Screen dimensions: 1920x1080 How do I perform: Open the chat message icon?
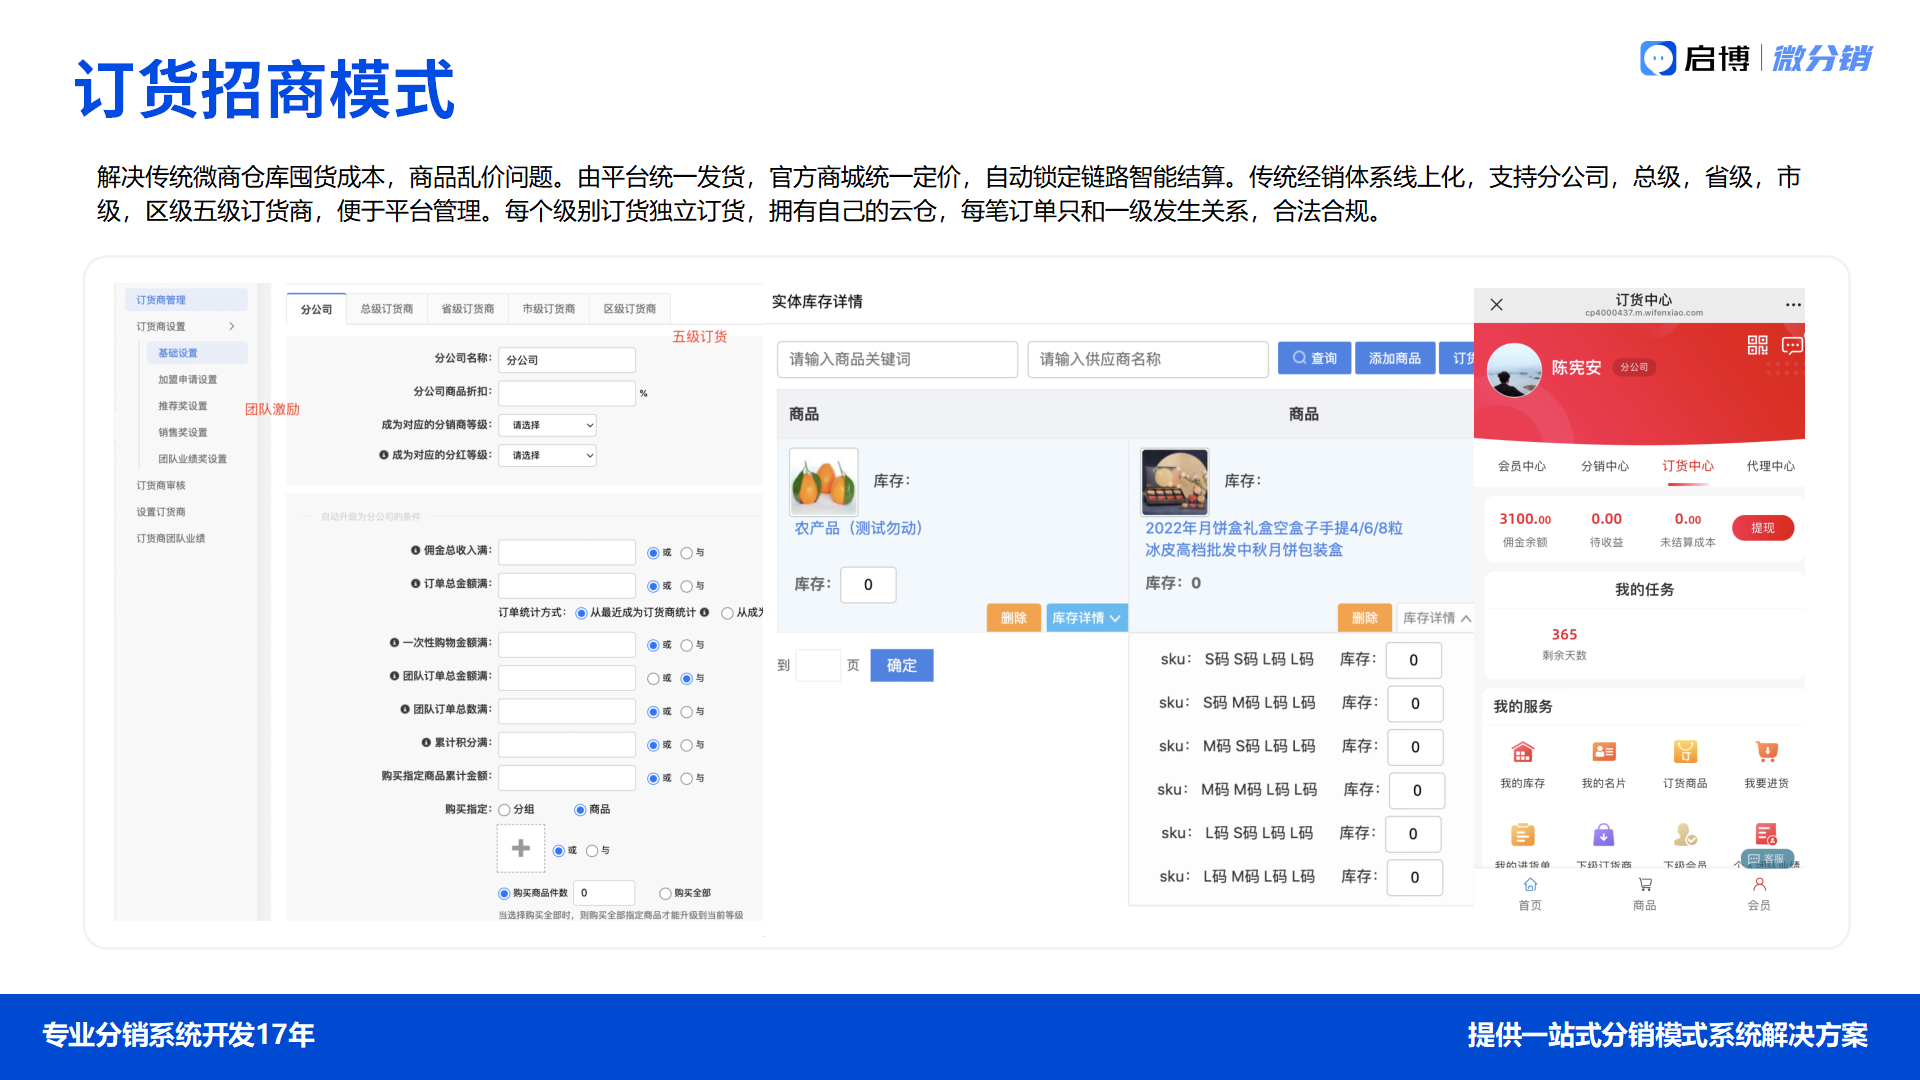point(1792,346)
